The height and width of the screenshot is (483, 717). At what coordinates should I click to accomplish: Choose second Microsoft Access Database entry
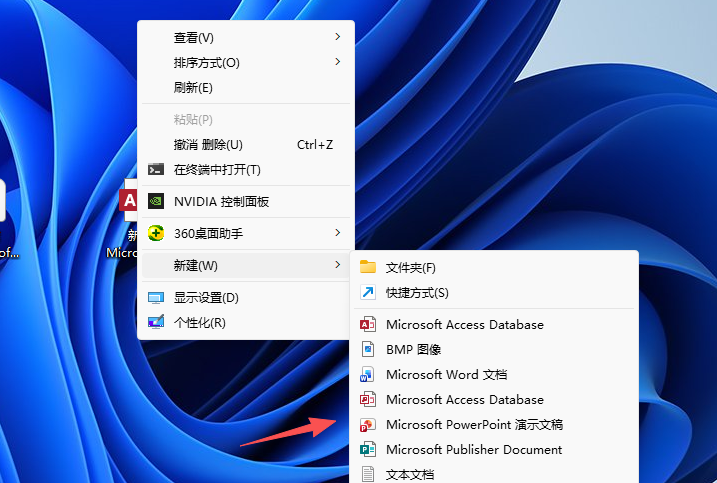point(494,399)
